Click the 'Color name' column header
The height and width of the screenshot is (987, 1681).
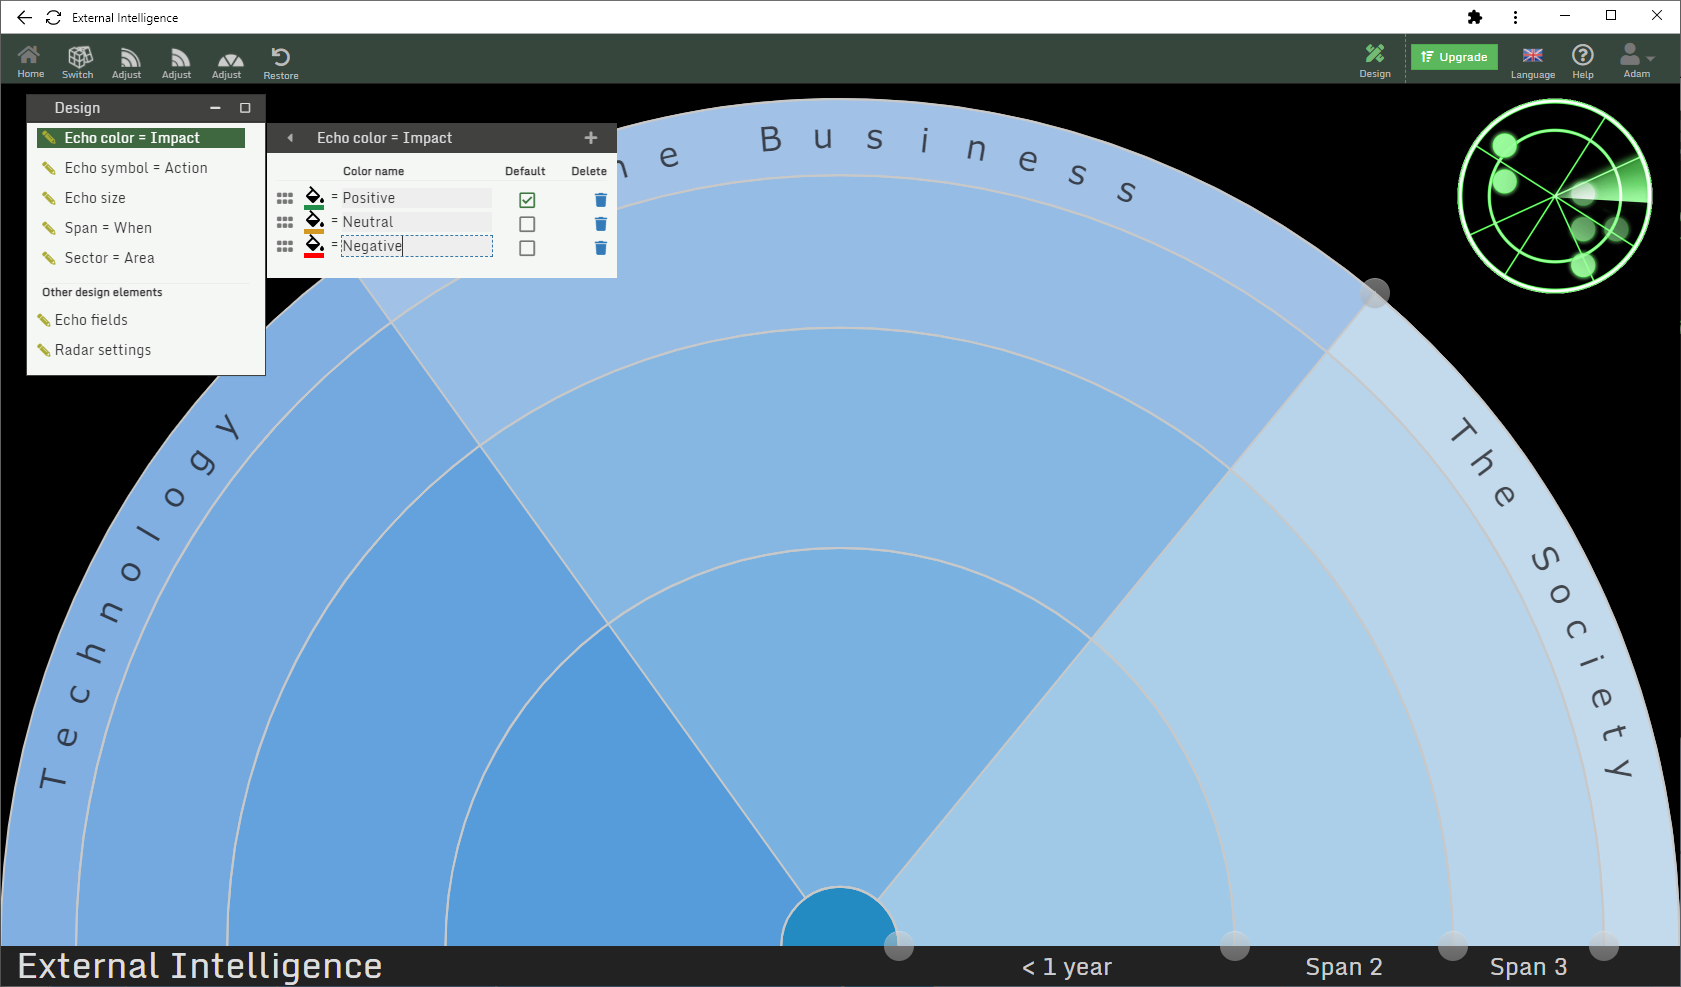click(x=374, y=171)
